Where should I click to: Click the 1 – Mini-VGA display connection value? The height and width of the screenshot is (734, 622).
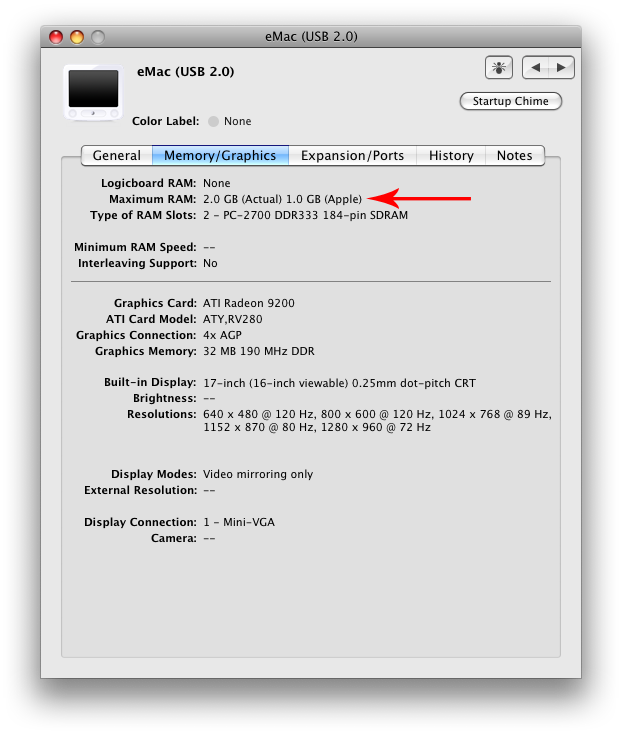pos(239,522)
